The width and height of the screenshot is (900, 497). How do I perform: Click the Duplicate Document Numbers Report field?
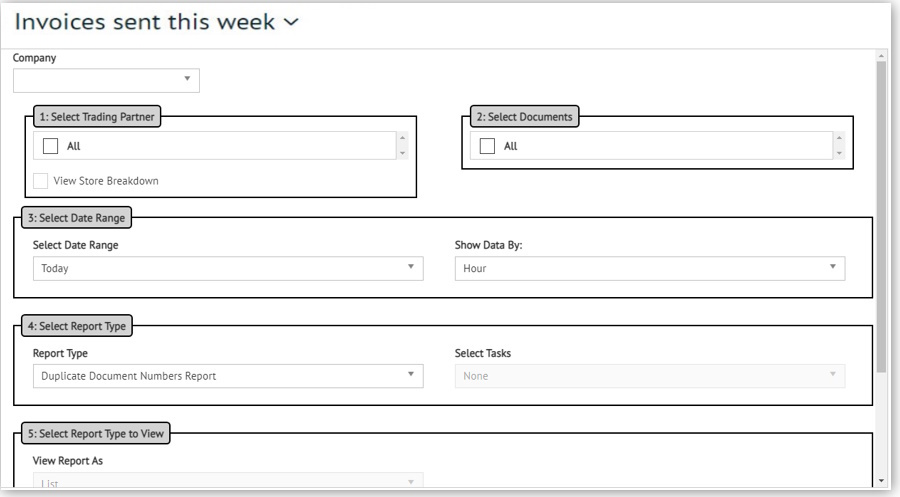click(x=215, y=376)
